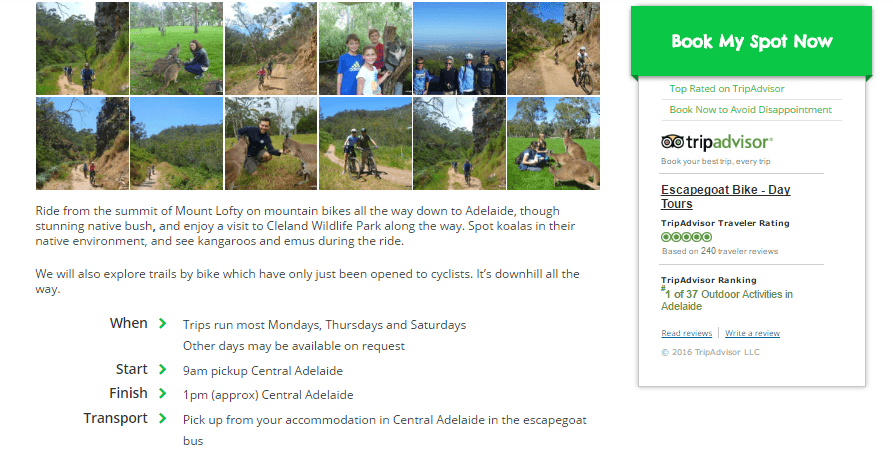The height and width of the screenshot is (450, 893).
Task: Click the Top Rated on TripAdvisor text
Action: (726, 89)
